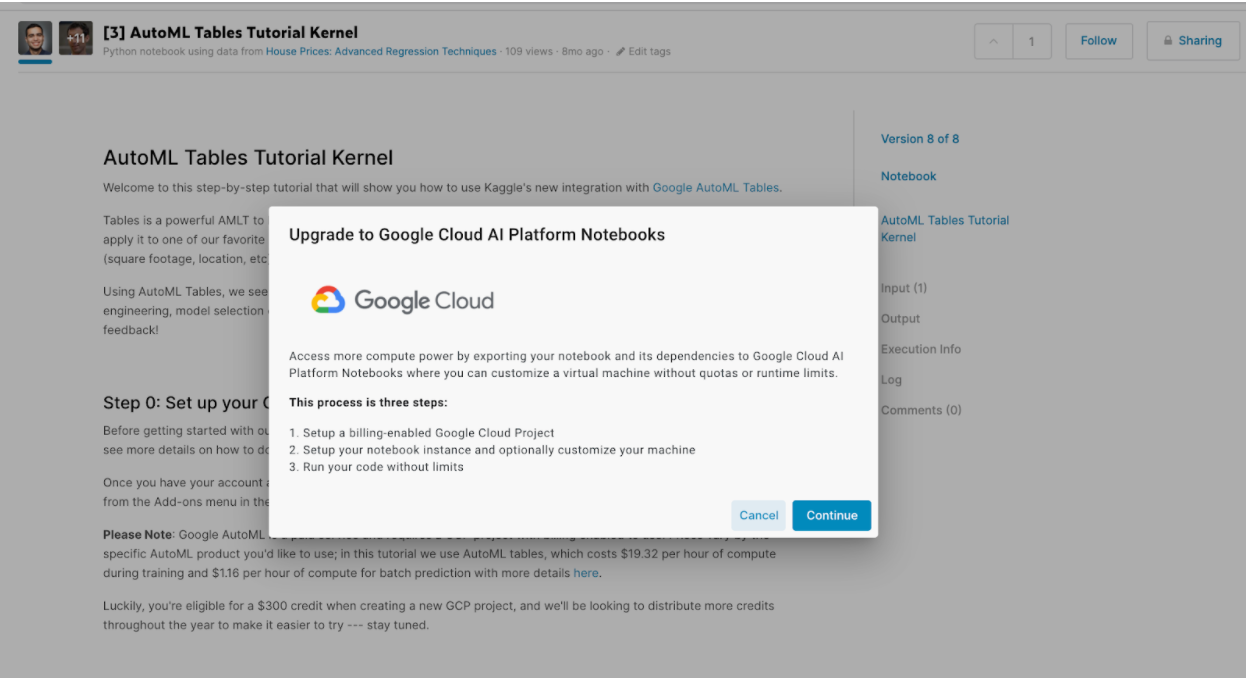This screenshot has width=1246, height=678.
Task: Open the Log section
Action: point(891,380)
